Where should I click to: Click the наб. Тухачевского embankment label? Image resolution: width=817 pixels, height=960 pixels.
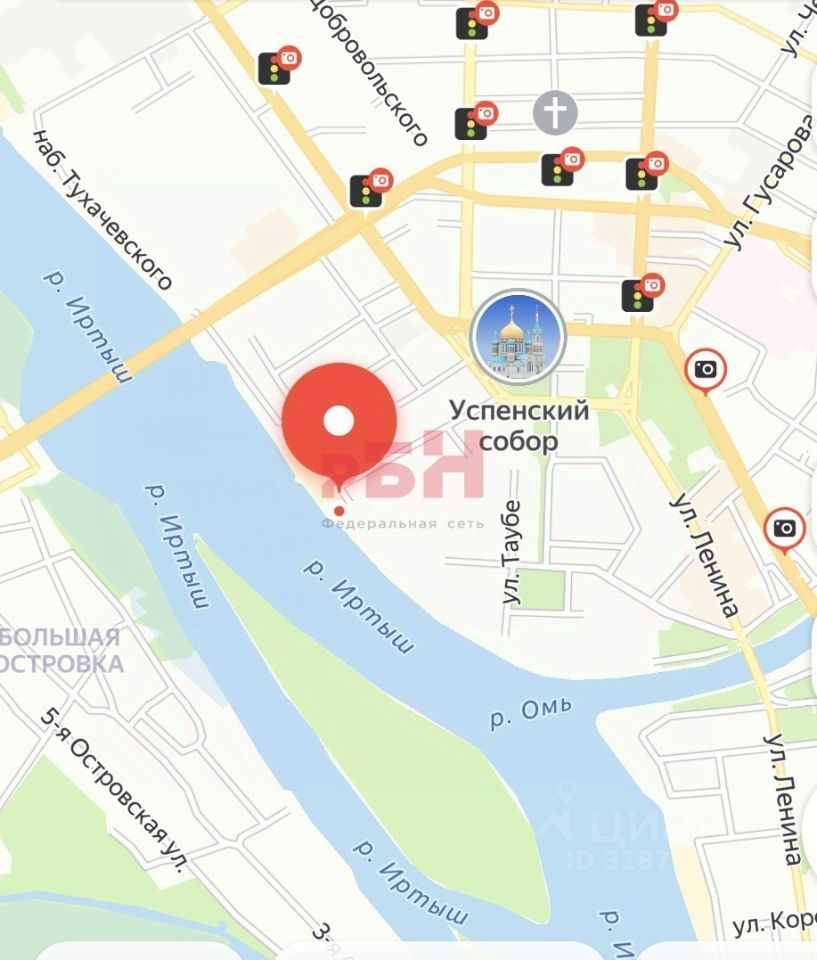[102, 209]
